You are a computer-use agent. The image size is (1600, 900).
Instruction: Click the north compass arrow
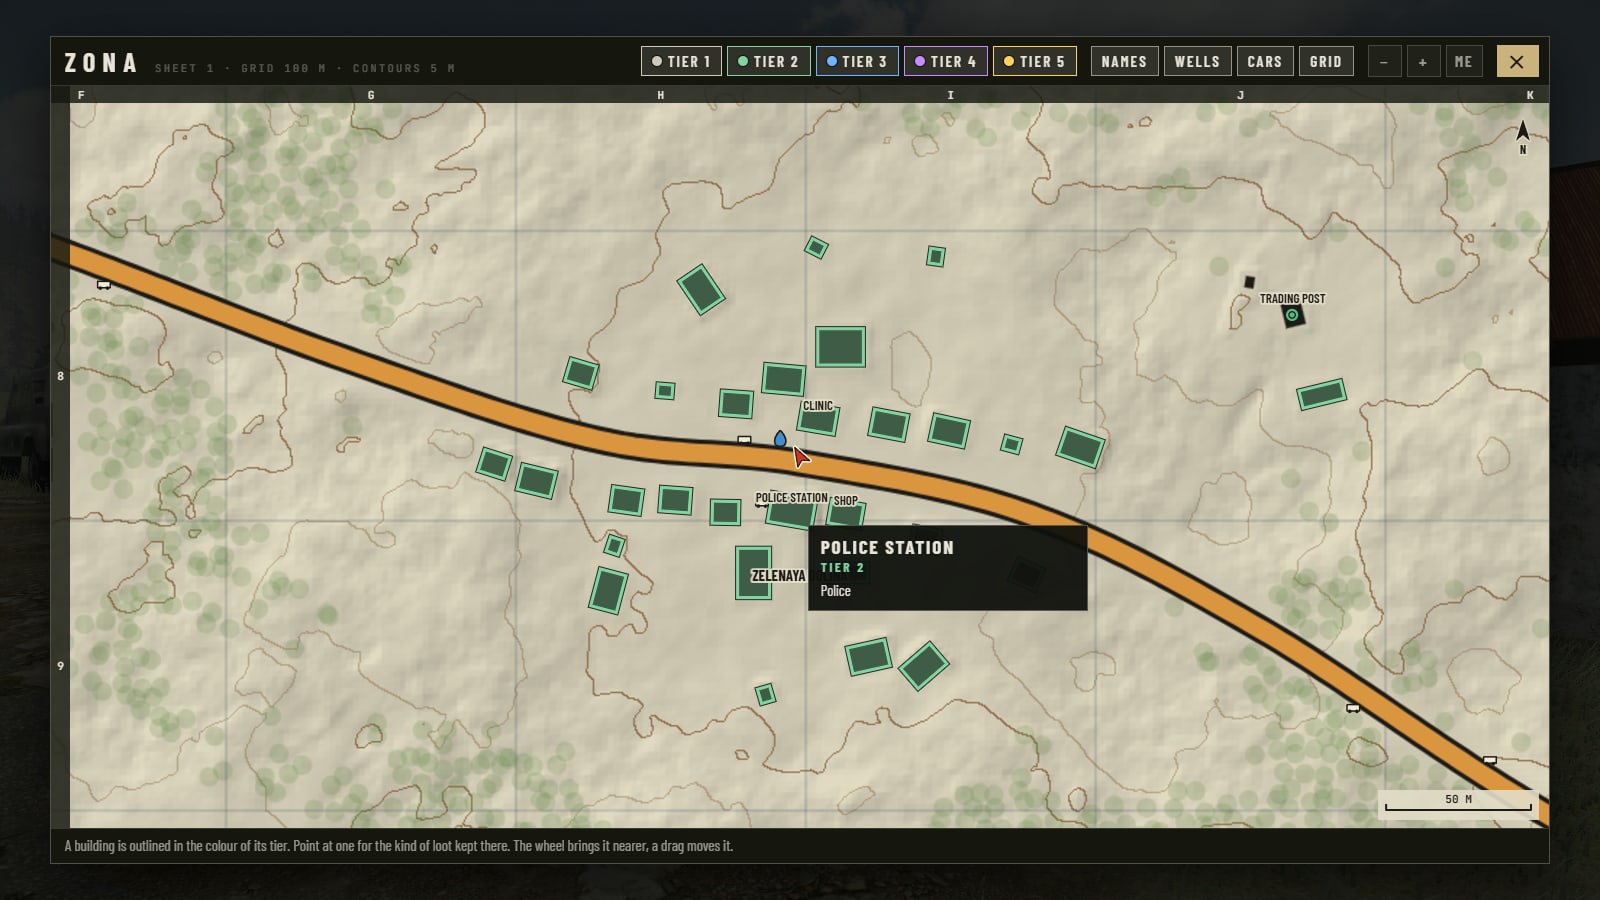tap(1523, 131)
